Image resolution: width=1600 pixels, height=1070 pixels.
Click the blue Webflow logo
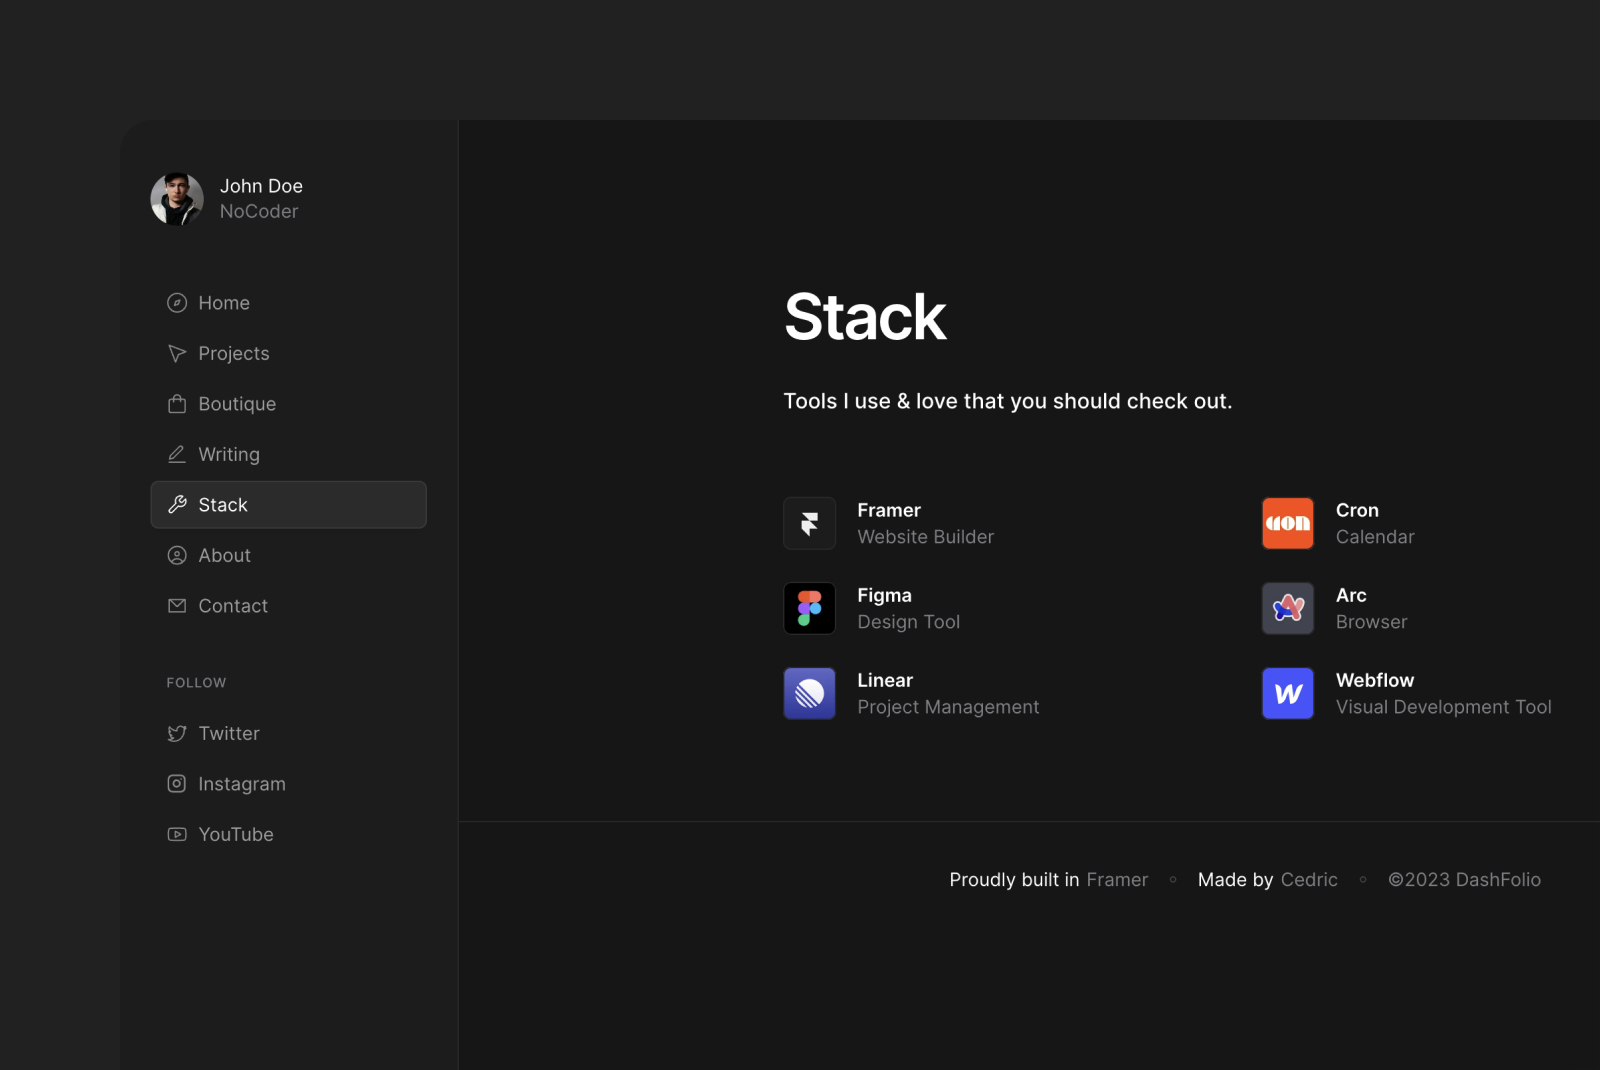click(x=1288, y=693)
